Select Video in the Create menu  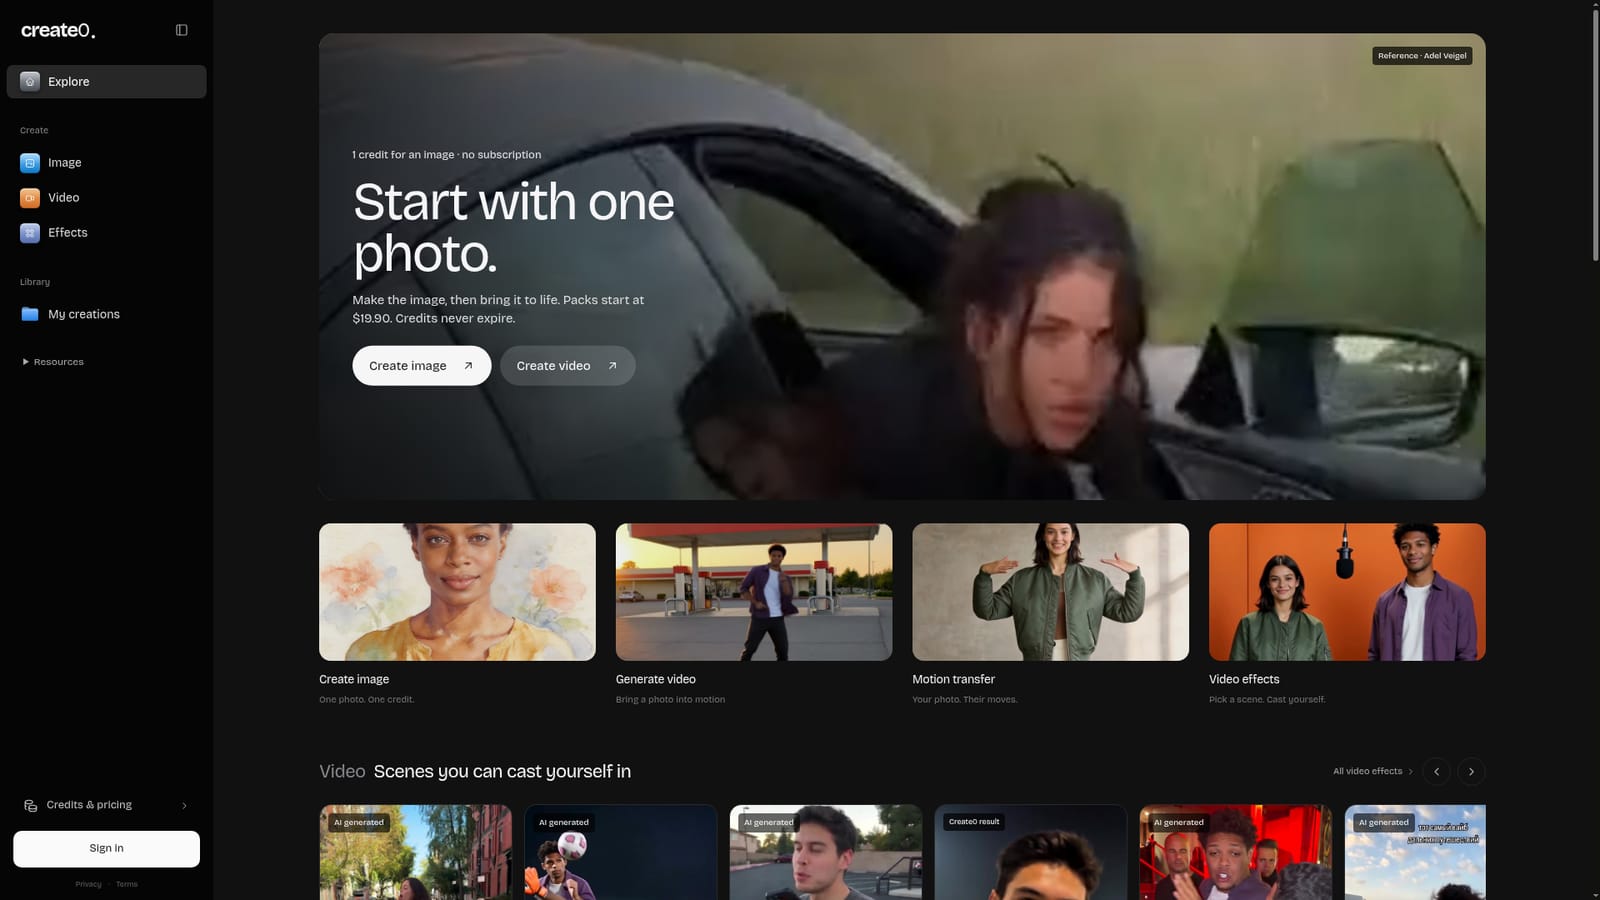pos(107,197)
